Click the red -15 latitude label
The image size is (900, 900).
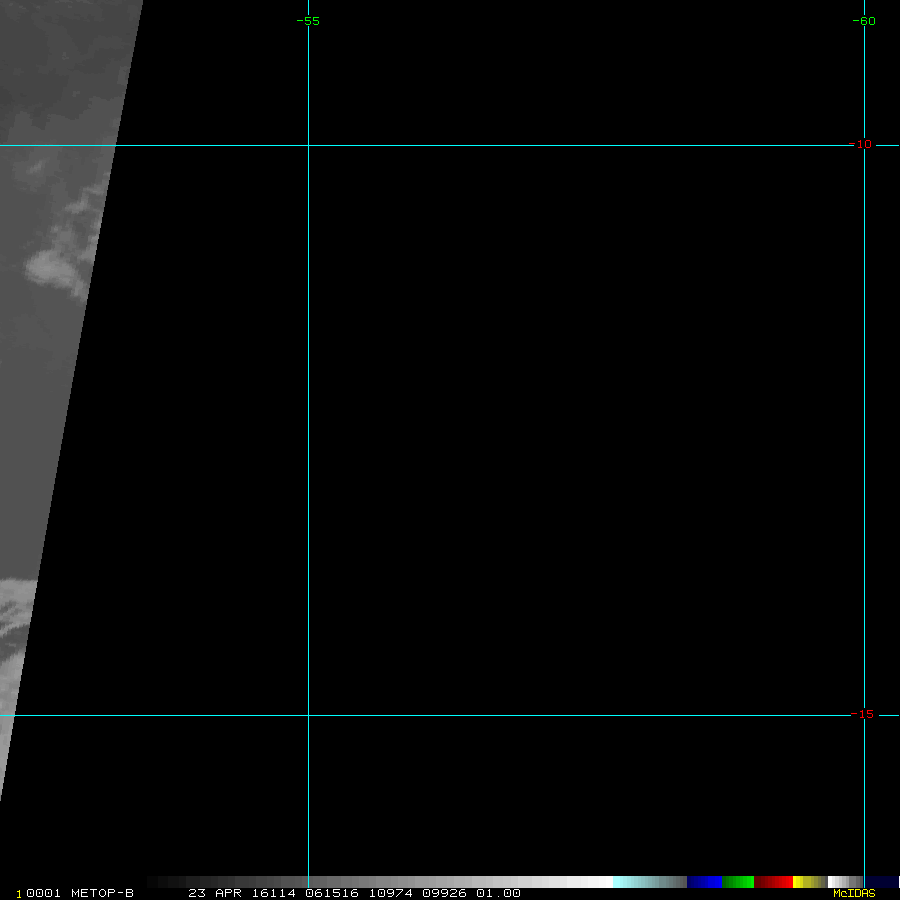click(x=862, y=714)
